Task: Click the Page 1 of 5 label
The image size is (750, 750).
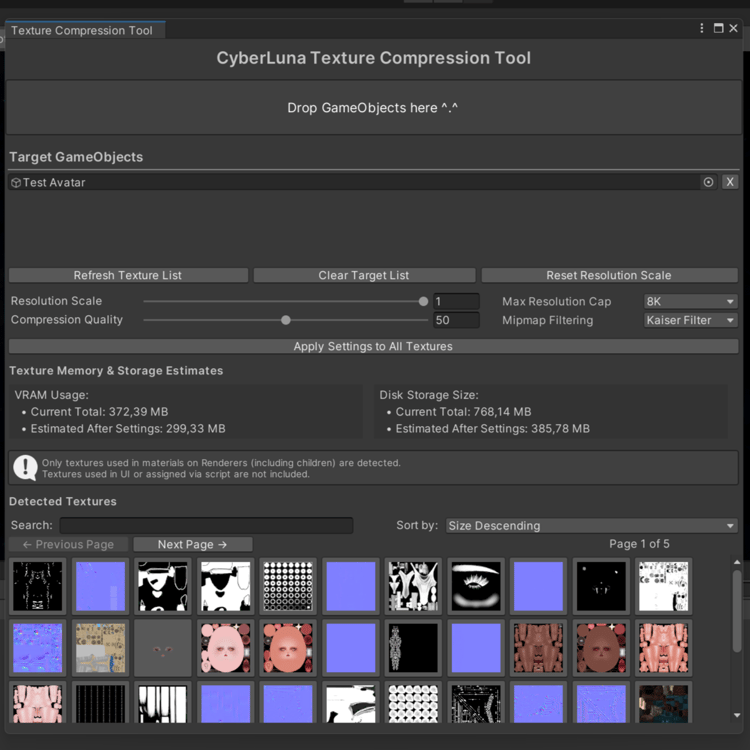Action: (639, 544)
